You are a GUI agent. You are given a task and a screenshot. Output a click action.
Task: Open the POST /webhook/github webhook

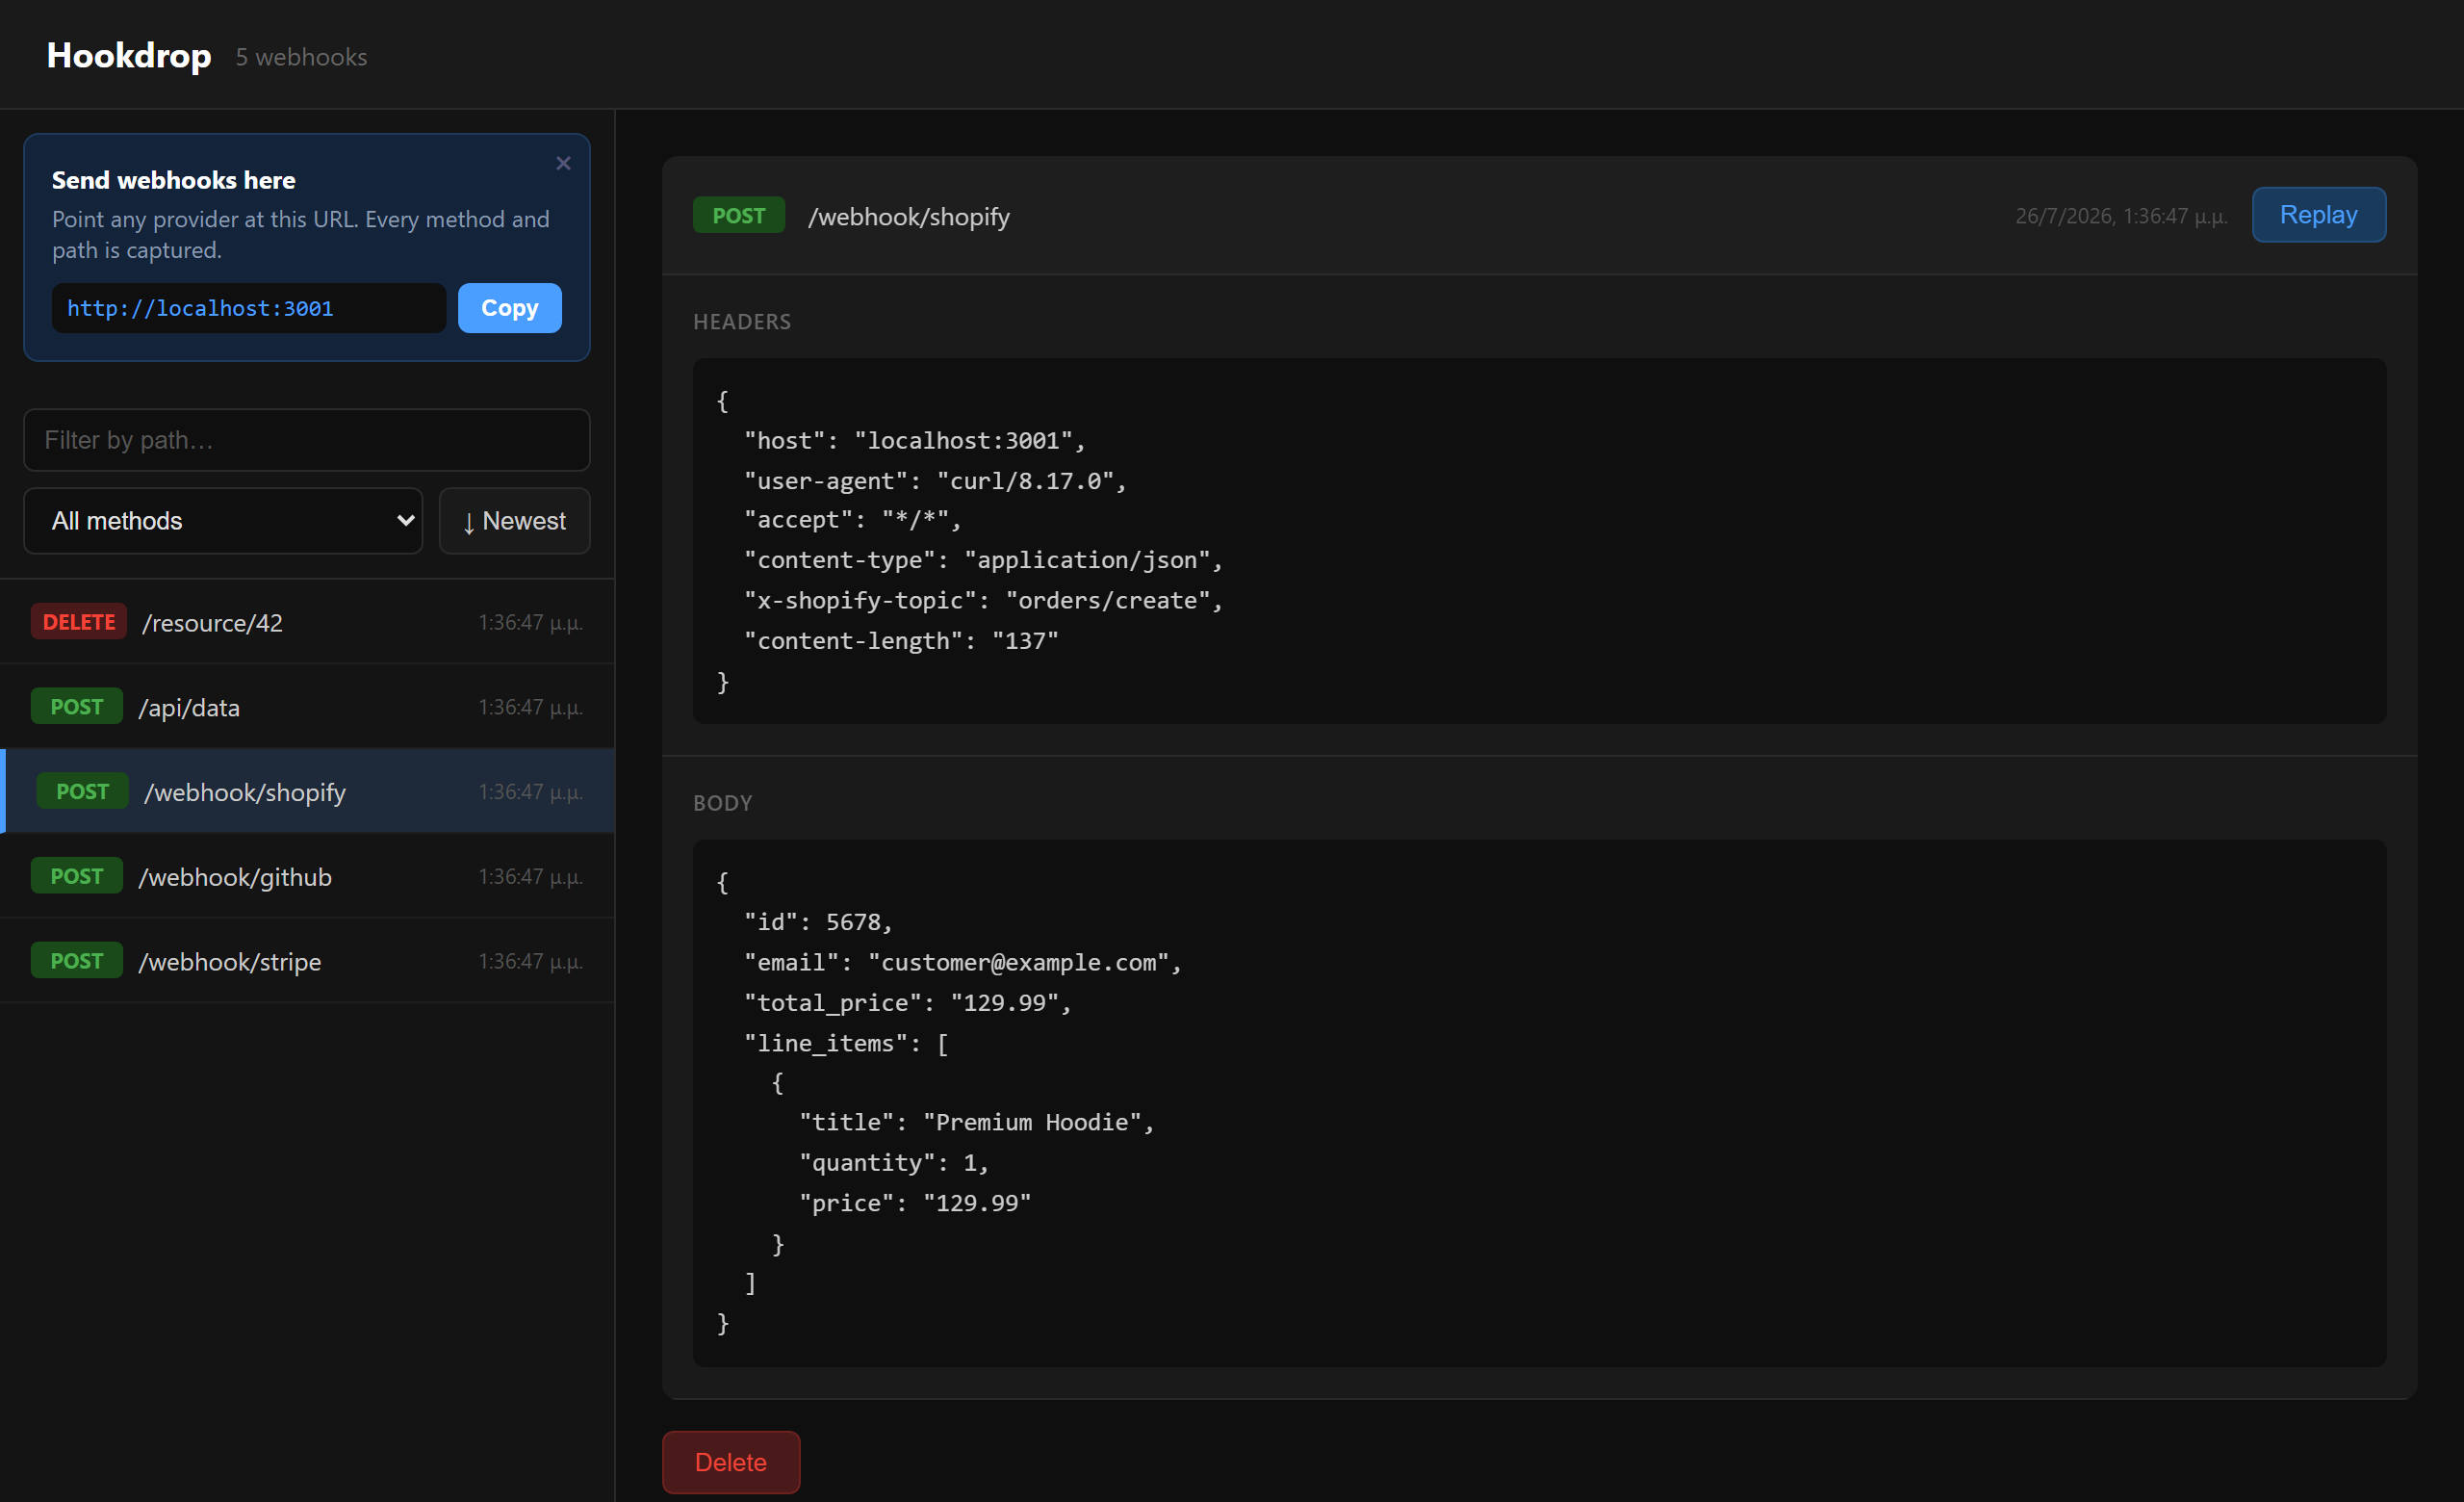[307, 877]
